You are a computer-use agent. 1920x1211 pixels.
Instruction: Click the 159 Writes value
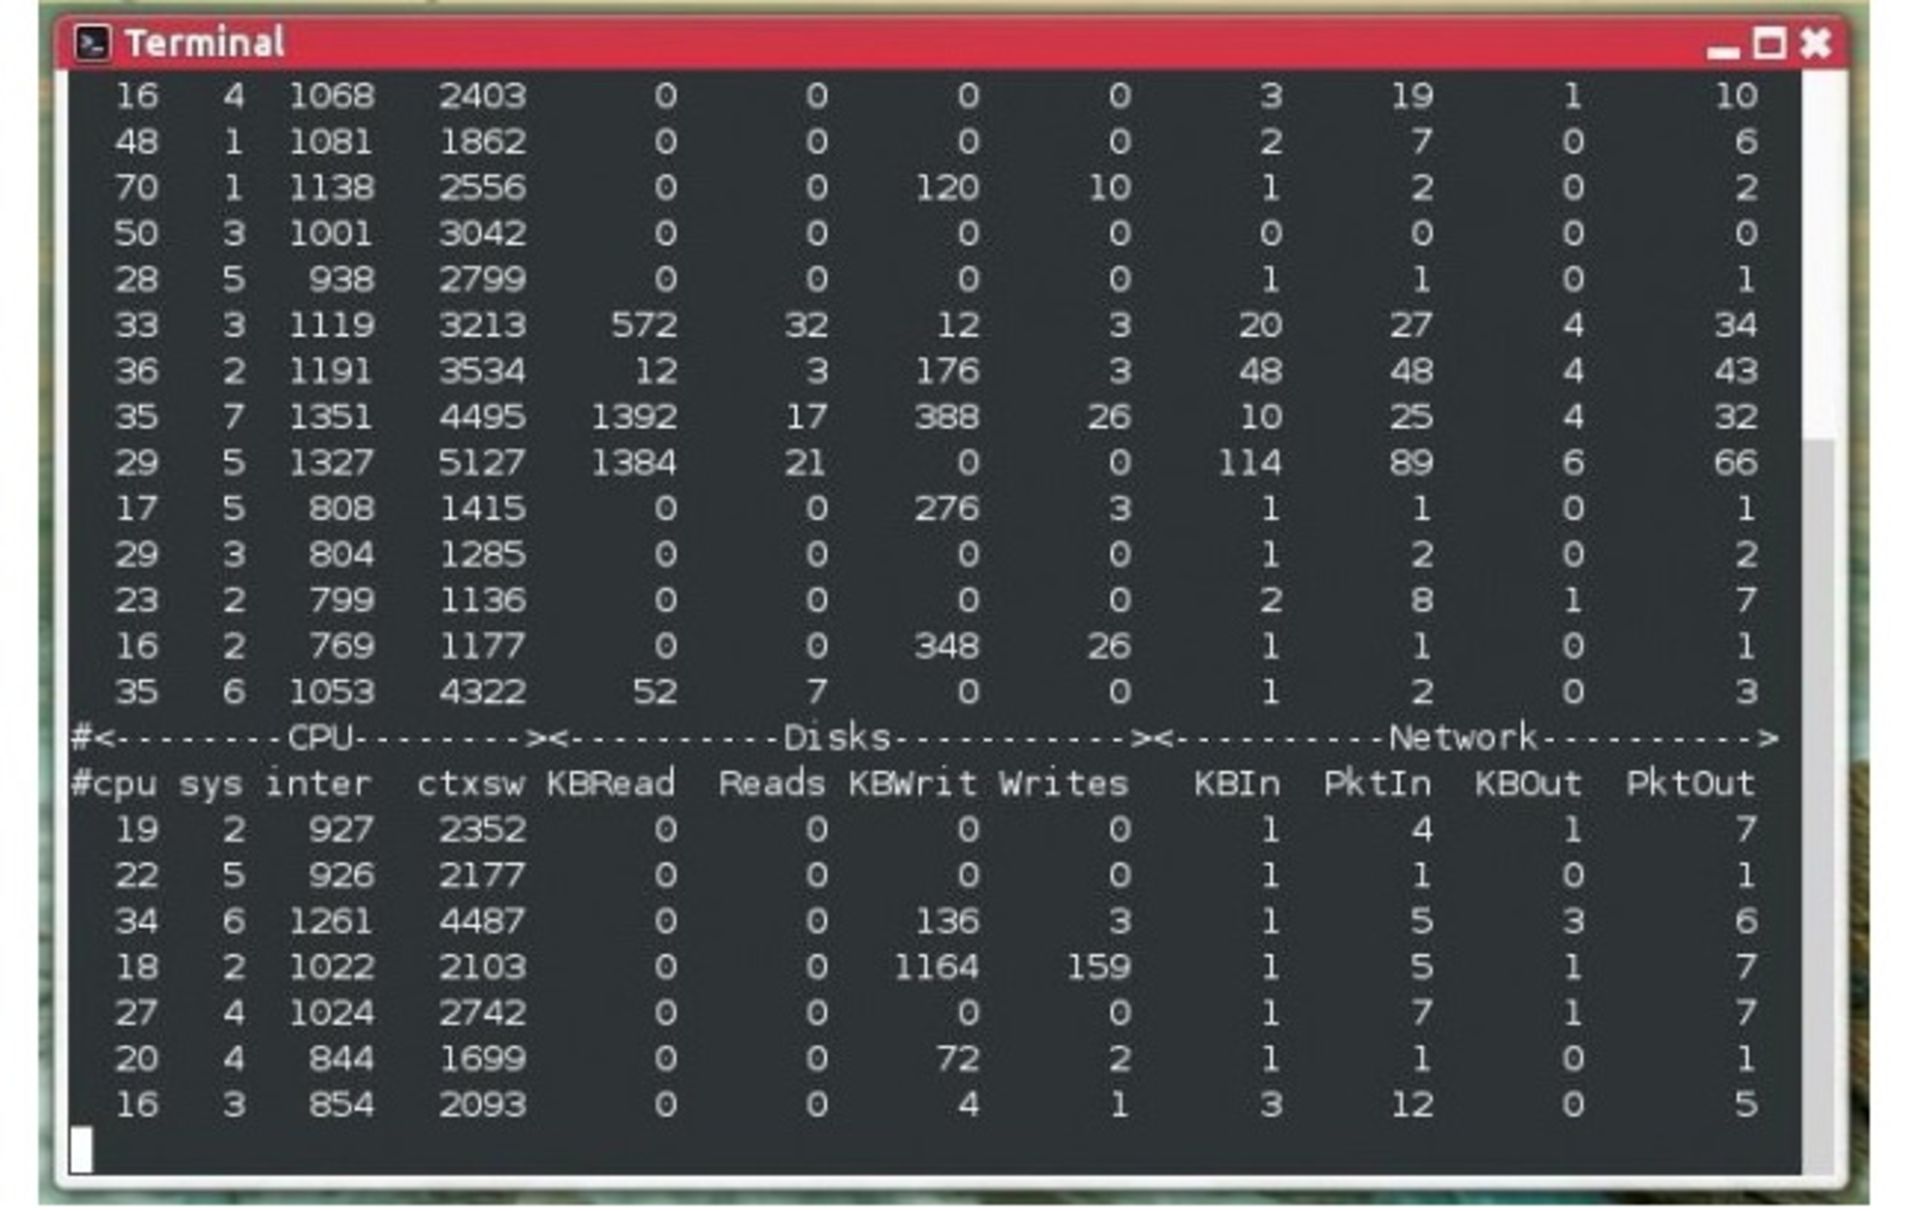click(x=1098, y=967)
